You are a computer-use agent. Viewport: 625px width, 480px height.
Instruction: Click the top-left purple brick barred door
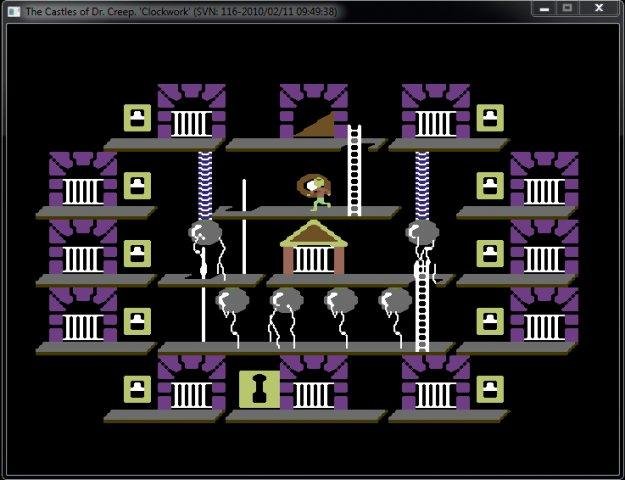(x=191, y=113)
